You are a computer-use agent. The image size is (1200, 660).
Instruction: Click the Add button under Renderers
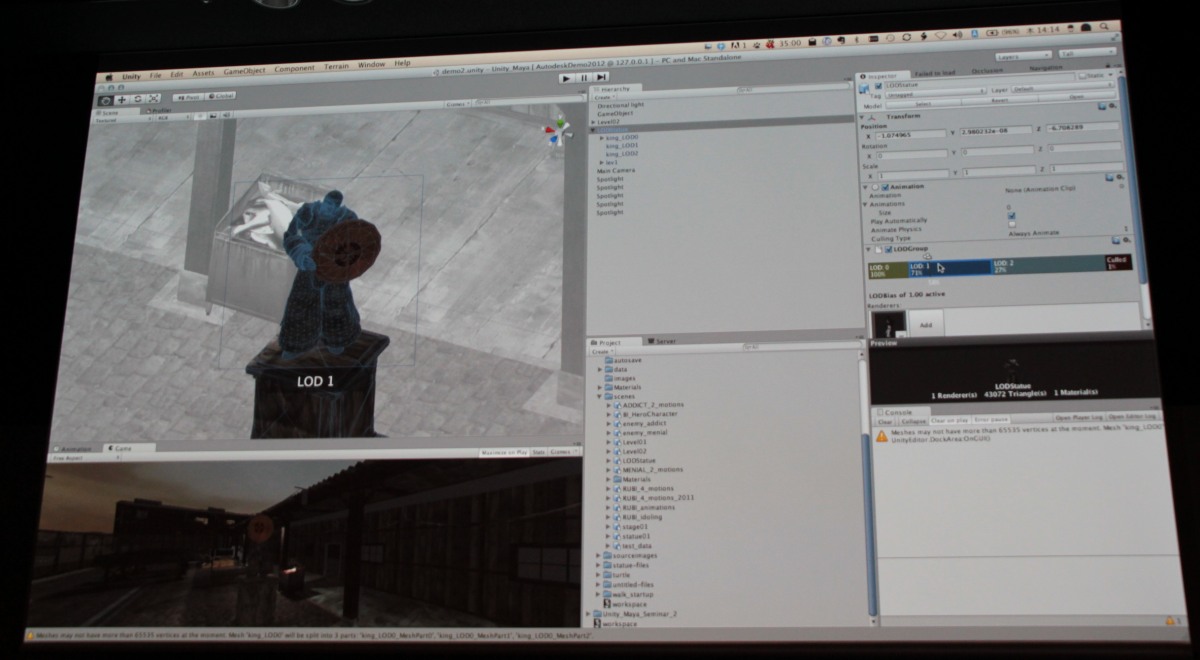925,325
